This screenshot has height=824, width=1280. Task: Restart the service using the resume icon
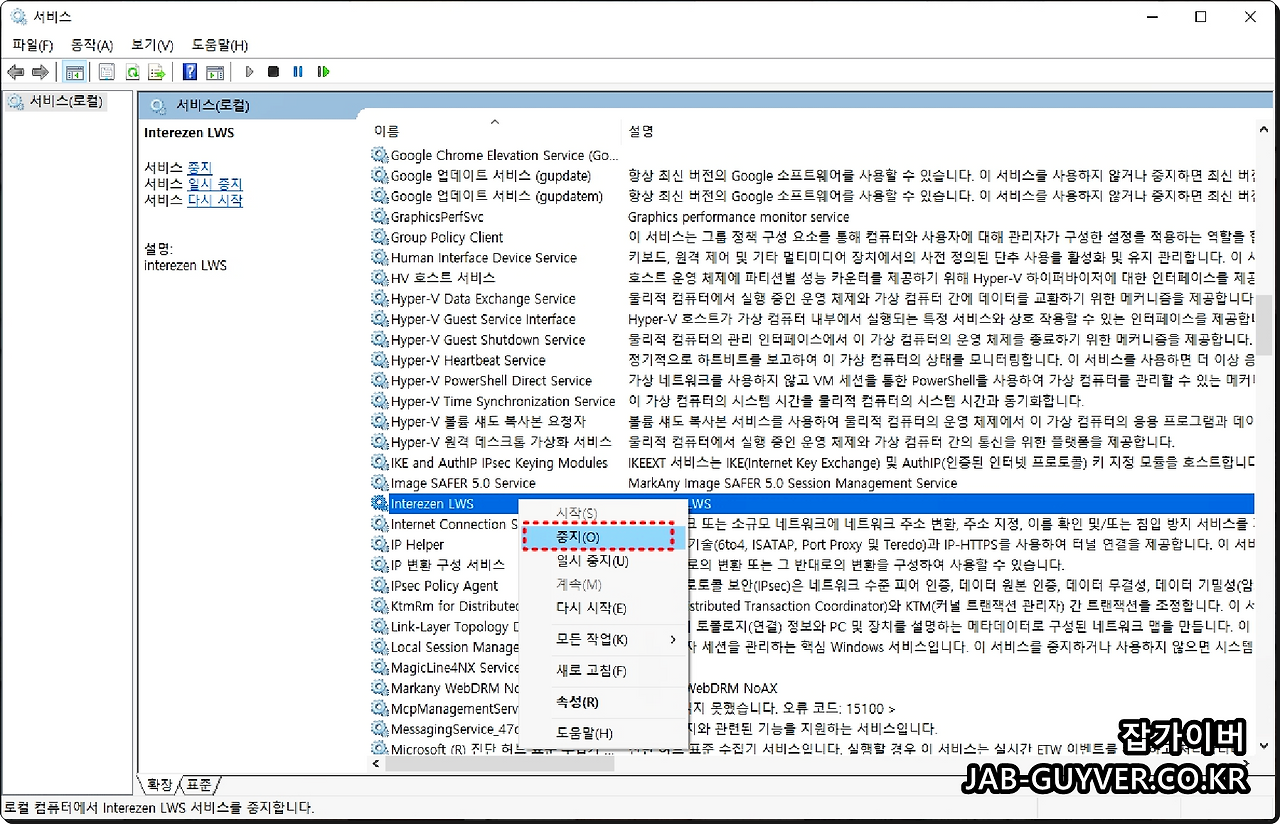321,71
